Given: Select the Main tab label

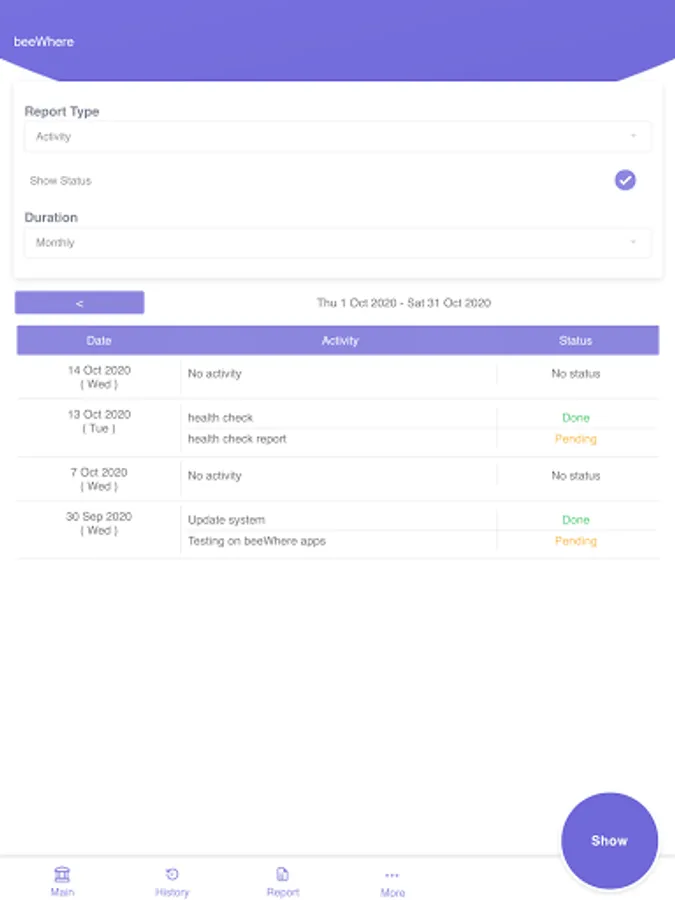Looking at the screenshot, I should [x=62, y=892].
